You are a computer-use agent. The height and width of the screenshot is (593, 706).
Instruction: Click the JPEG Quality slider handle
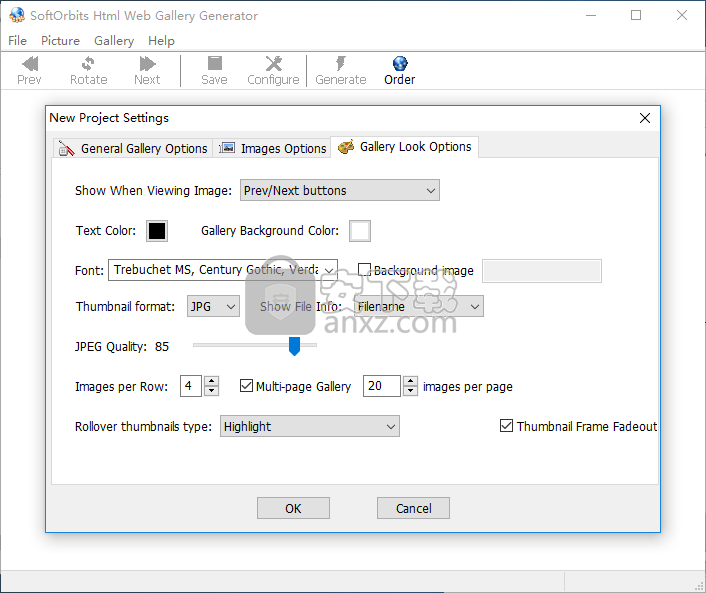[x=294, y=346]
